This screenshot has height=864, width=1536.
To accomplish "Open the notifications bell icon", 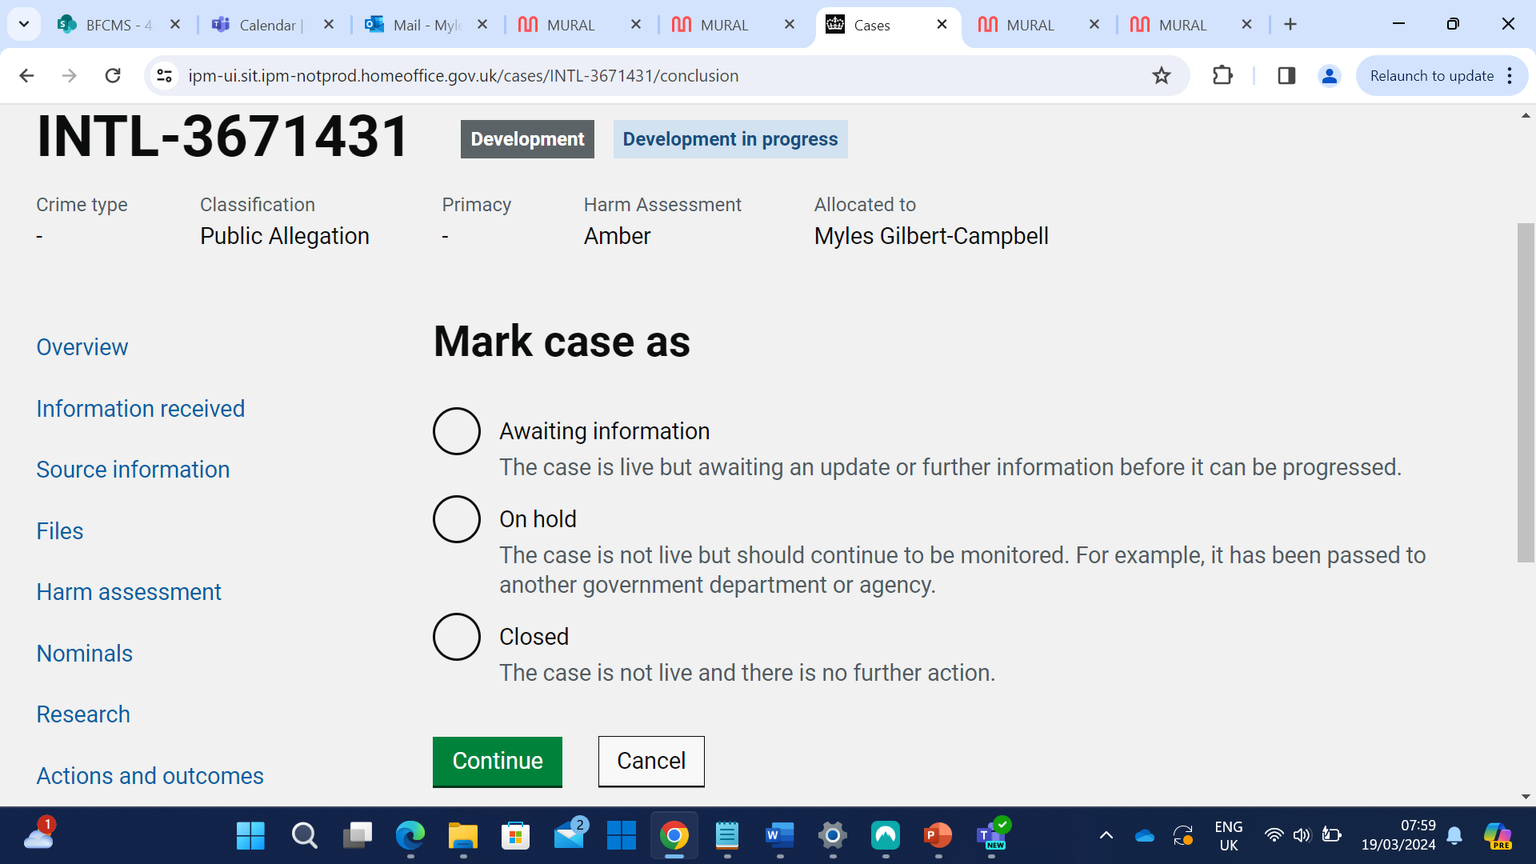I will [1455, 835].
